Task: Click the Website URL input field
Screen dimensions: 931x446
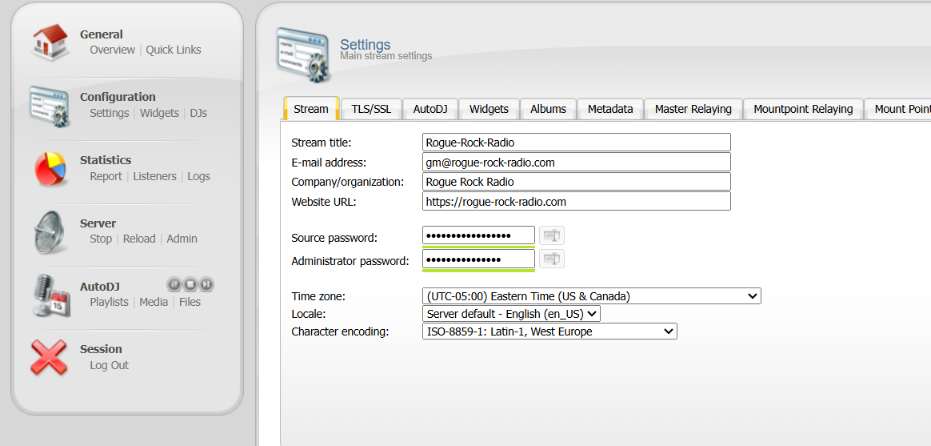Action: pos(576,201)
